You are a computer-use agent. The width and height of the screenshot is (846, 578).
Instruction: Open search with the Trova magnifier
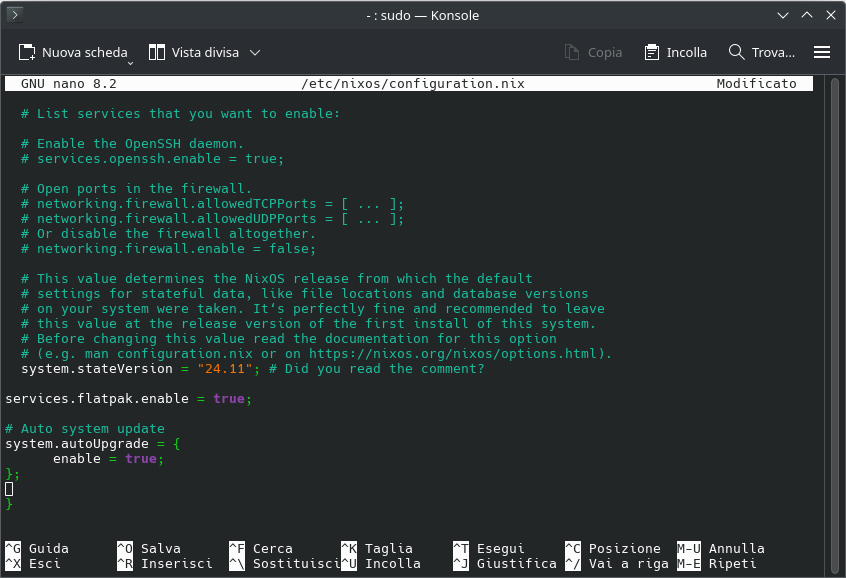(737, 52)
